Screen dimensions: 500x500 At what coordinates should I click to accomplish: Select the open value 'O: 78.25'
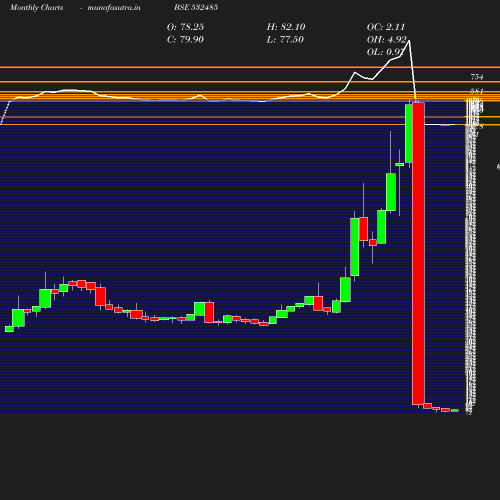click(x=185, y=27)
